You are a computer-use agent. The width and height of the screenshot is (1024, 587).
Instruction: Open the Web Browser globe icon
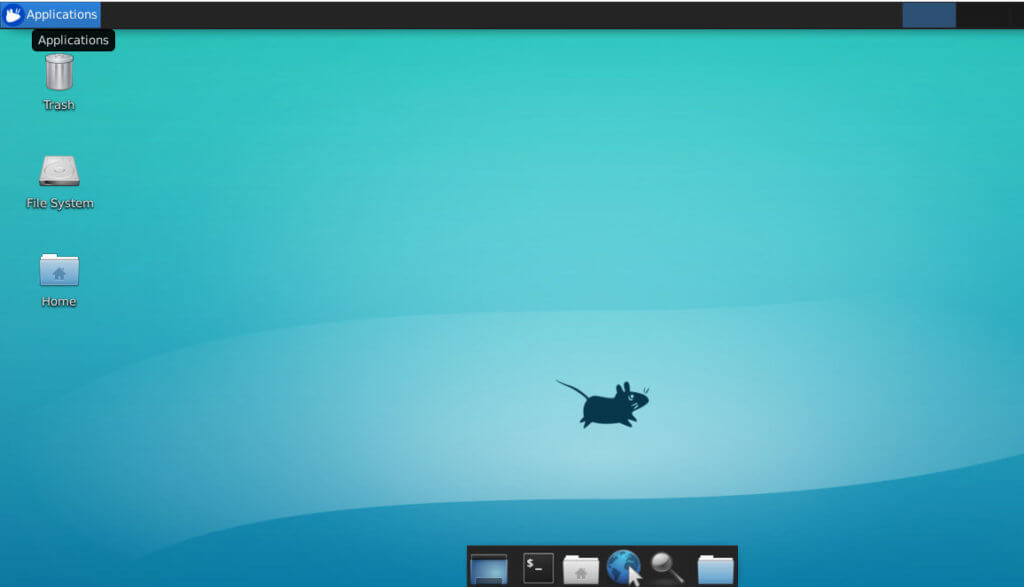tap(624, 566)
